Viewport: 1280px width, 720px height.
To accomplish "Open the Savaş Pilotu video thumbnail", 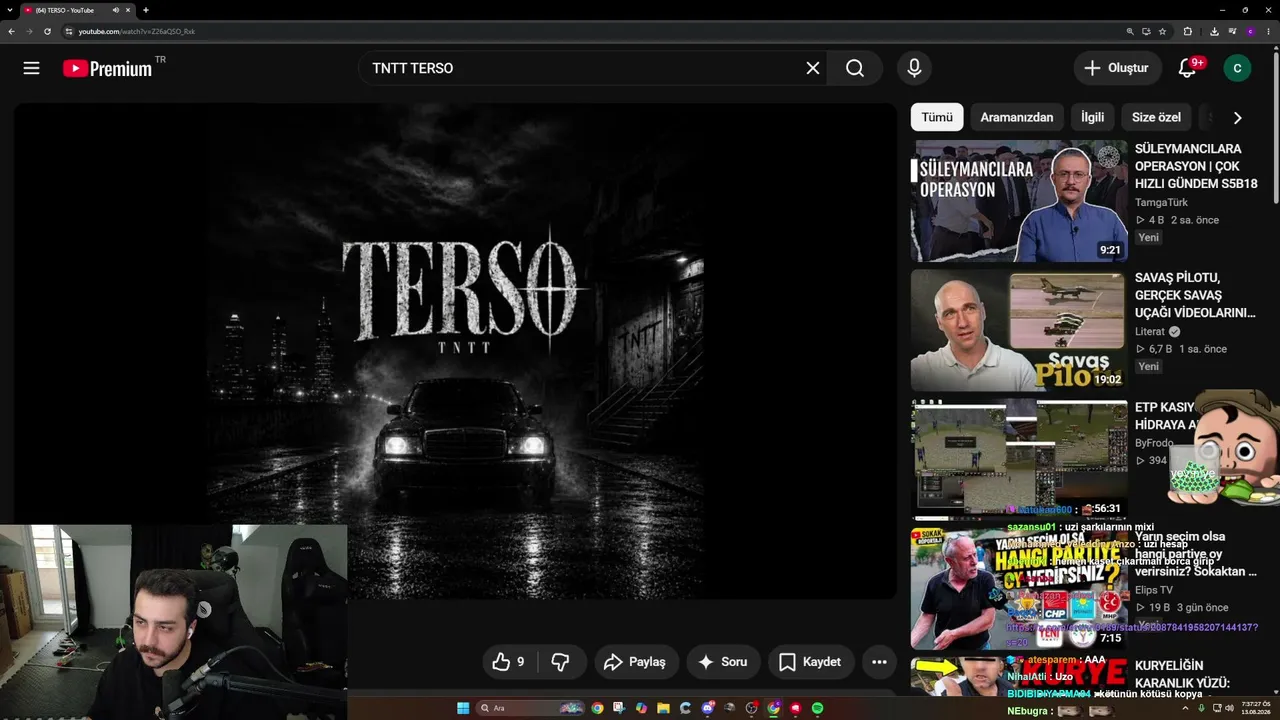I will 1019,330.
